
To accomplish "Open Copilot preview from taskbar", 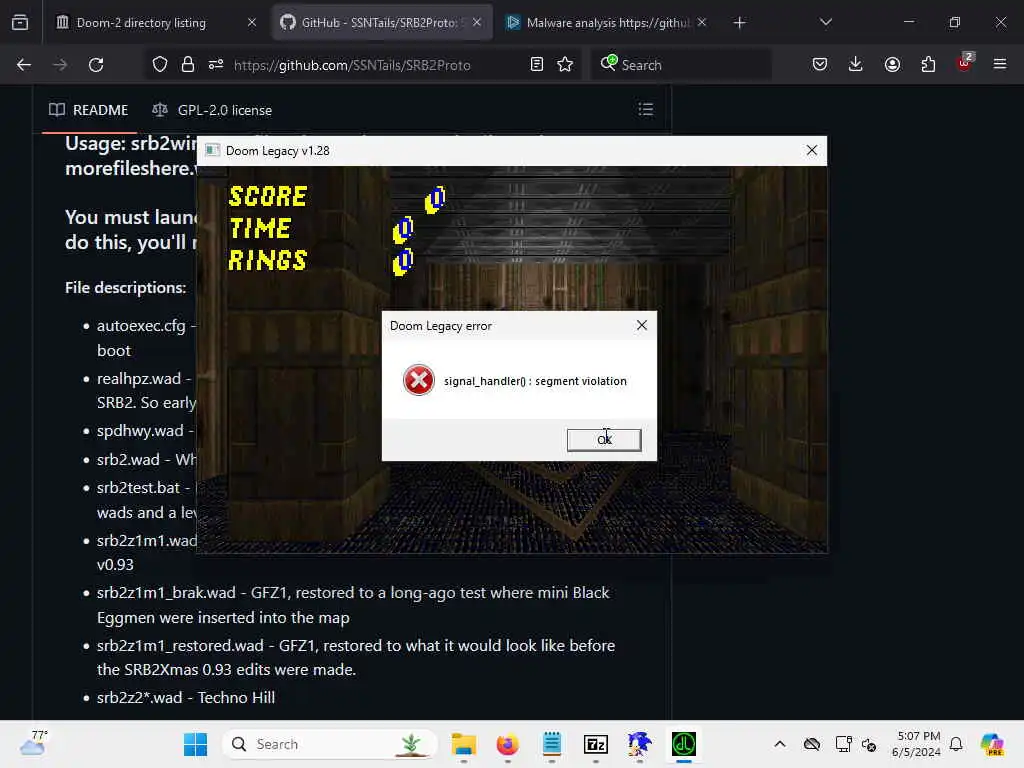I will coord(992,744).
